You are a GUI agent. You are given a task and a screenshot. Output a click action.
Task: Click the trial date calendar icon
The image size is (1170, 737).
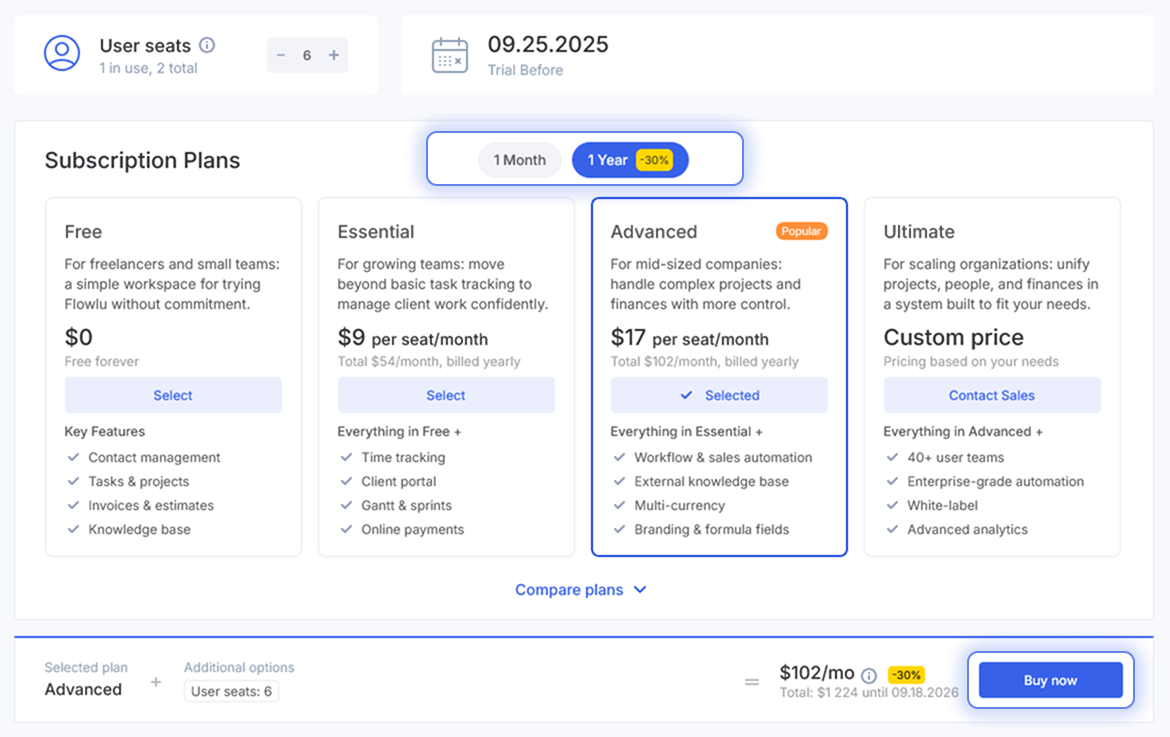click(x=449, y=55)
